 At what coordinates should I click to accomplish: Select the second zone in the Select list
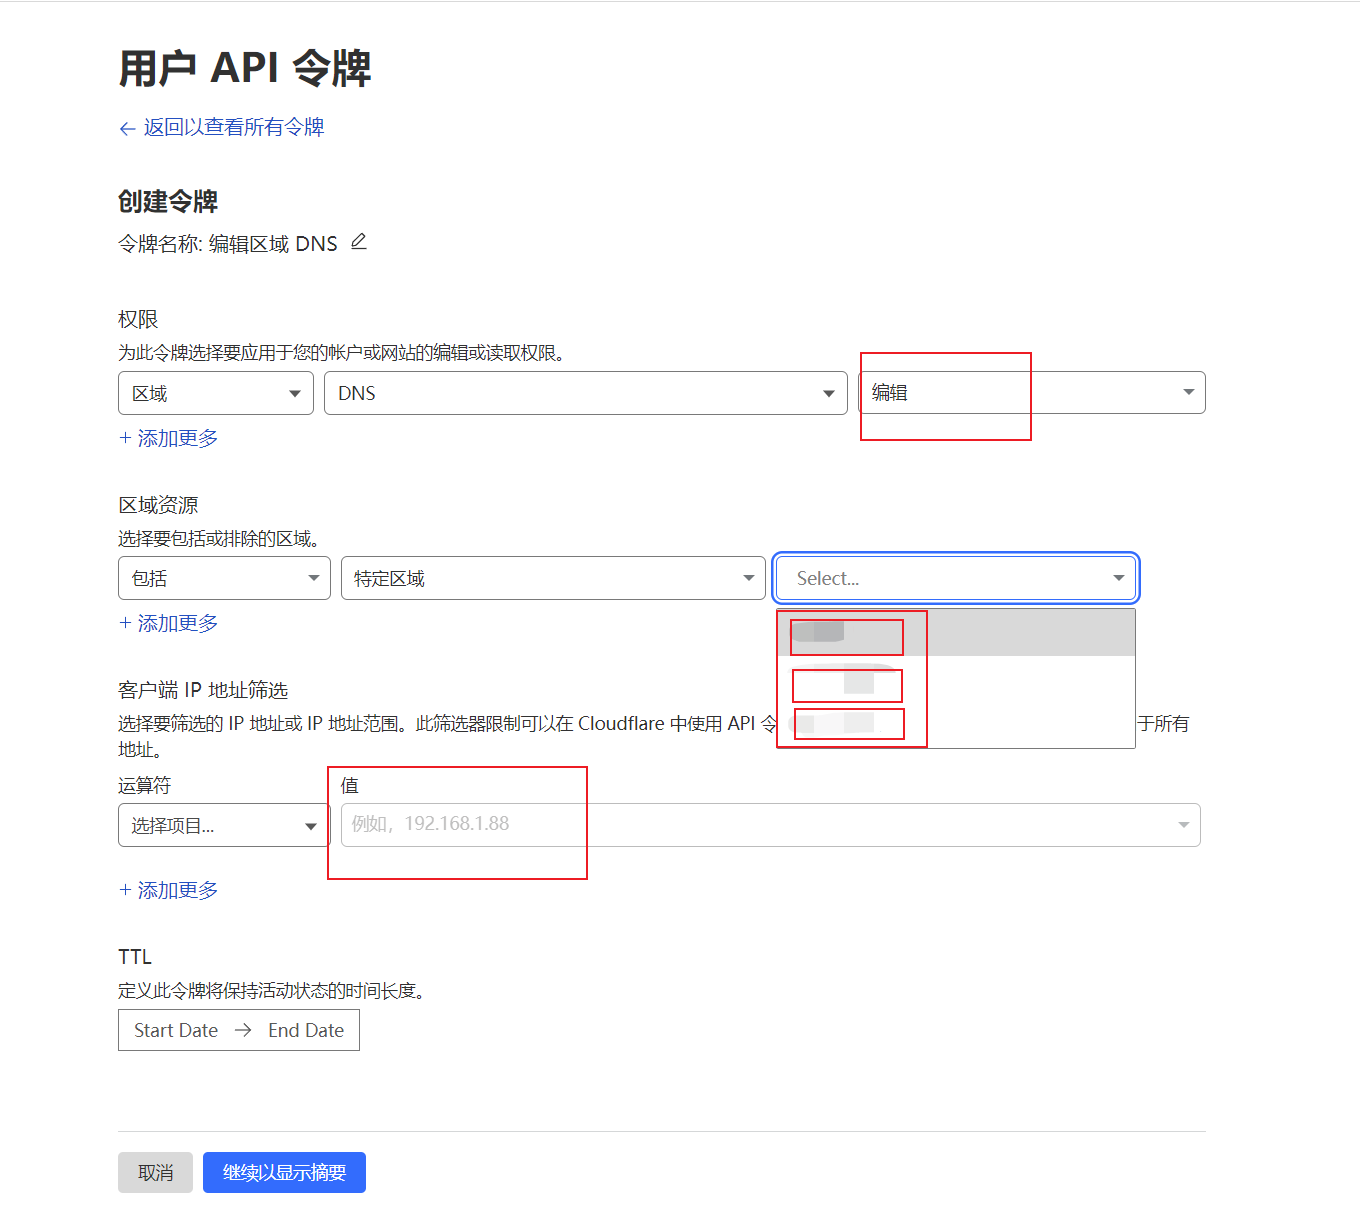(x=845, y=685)
